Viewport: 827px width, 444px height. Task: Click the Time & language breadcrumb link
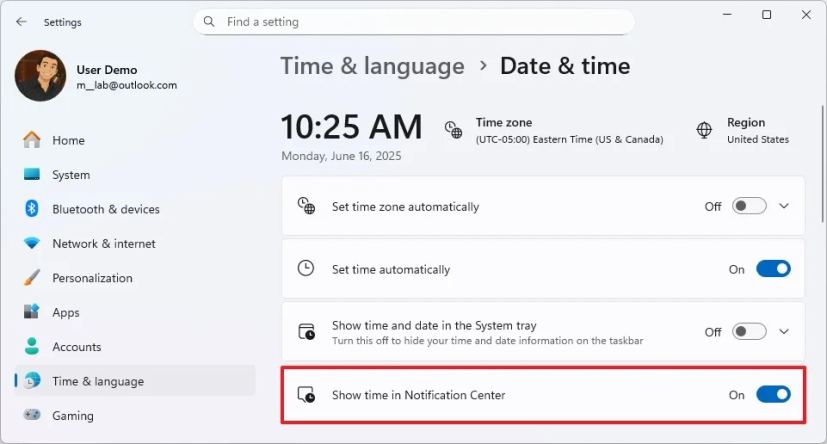click(x=372, y=67)
